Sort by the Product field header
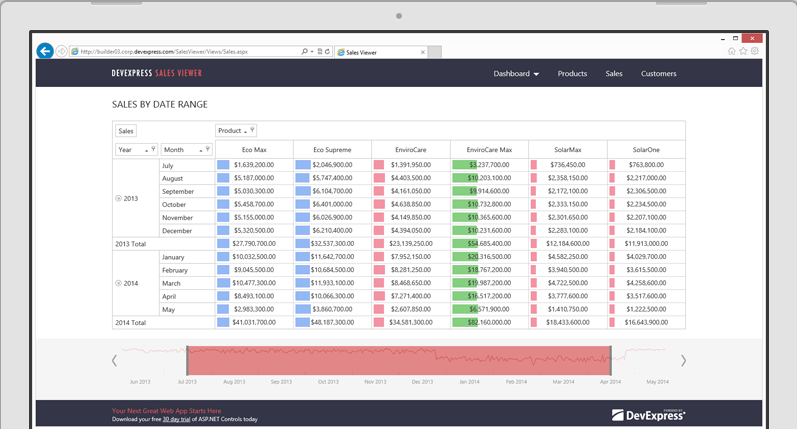This screenshot has height=429, width=797. (236, 131)
